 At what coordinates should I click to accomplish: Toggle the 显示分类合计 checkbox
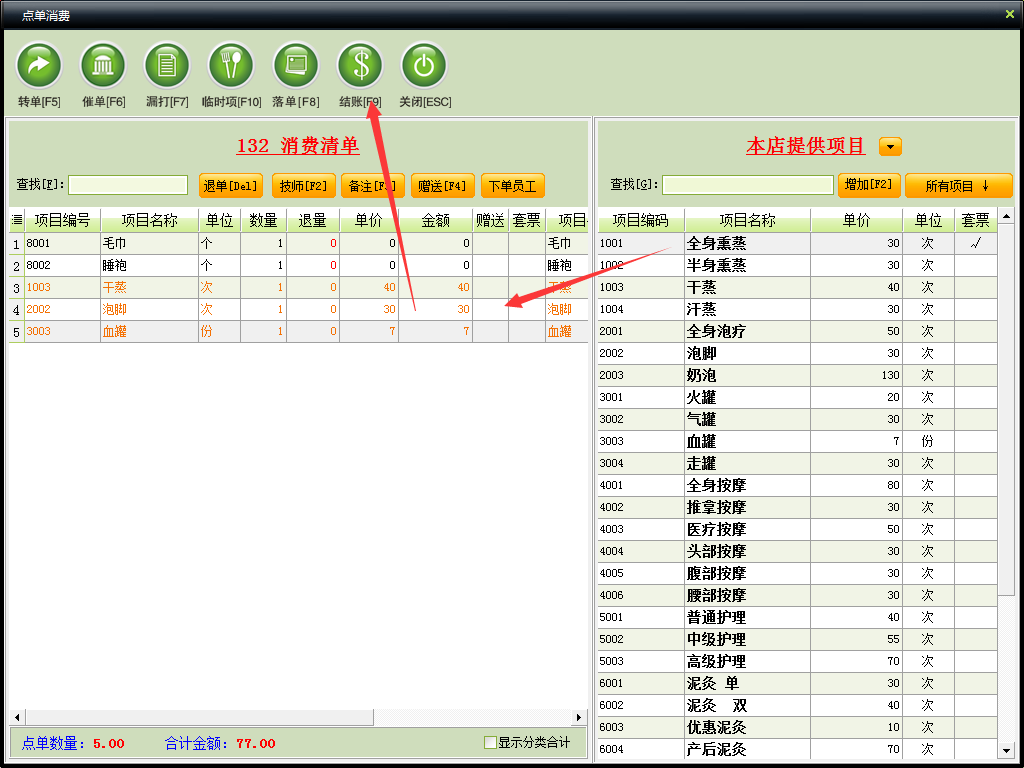click(490, 743)
